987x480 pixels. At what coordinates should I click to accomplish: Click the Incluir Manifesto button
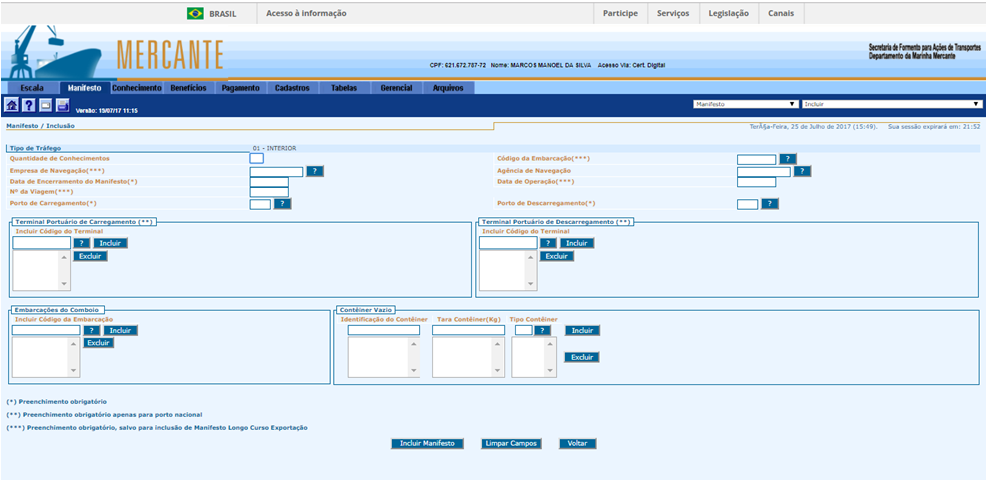tap(427, 443)
